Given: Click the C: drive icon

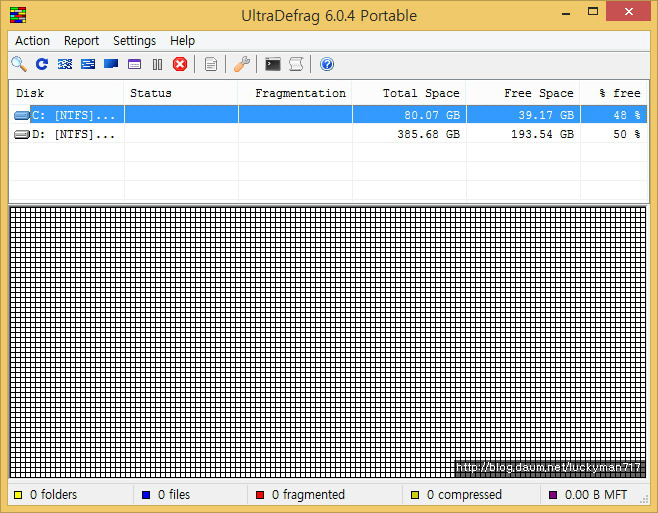Looking at the screenshot, I should pyautogui.click(x=21, y=115).
